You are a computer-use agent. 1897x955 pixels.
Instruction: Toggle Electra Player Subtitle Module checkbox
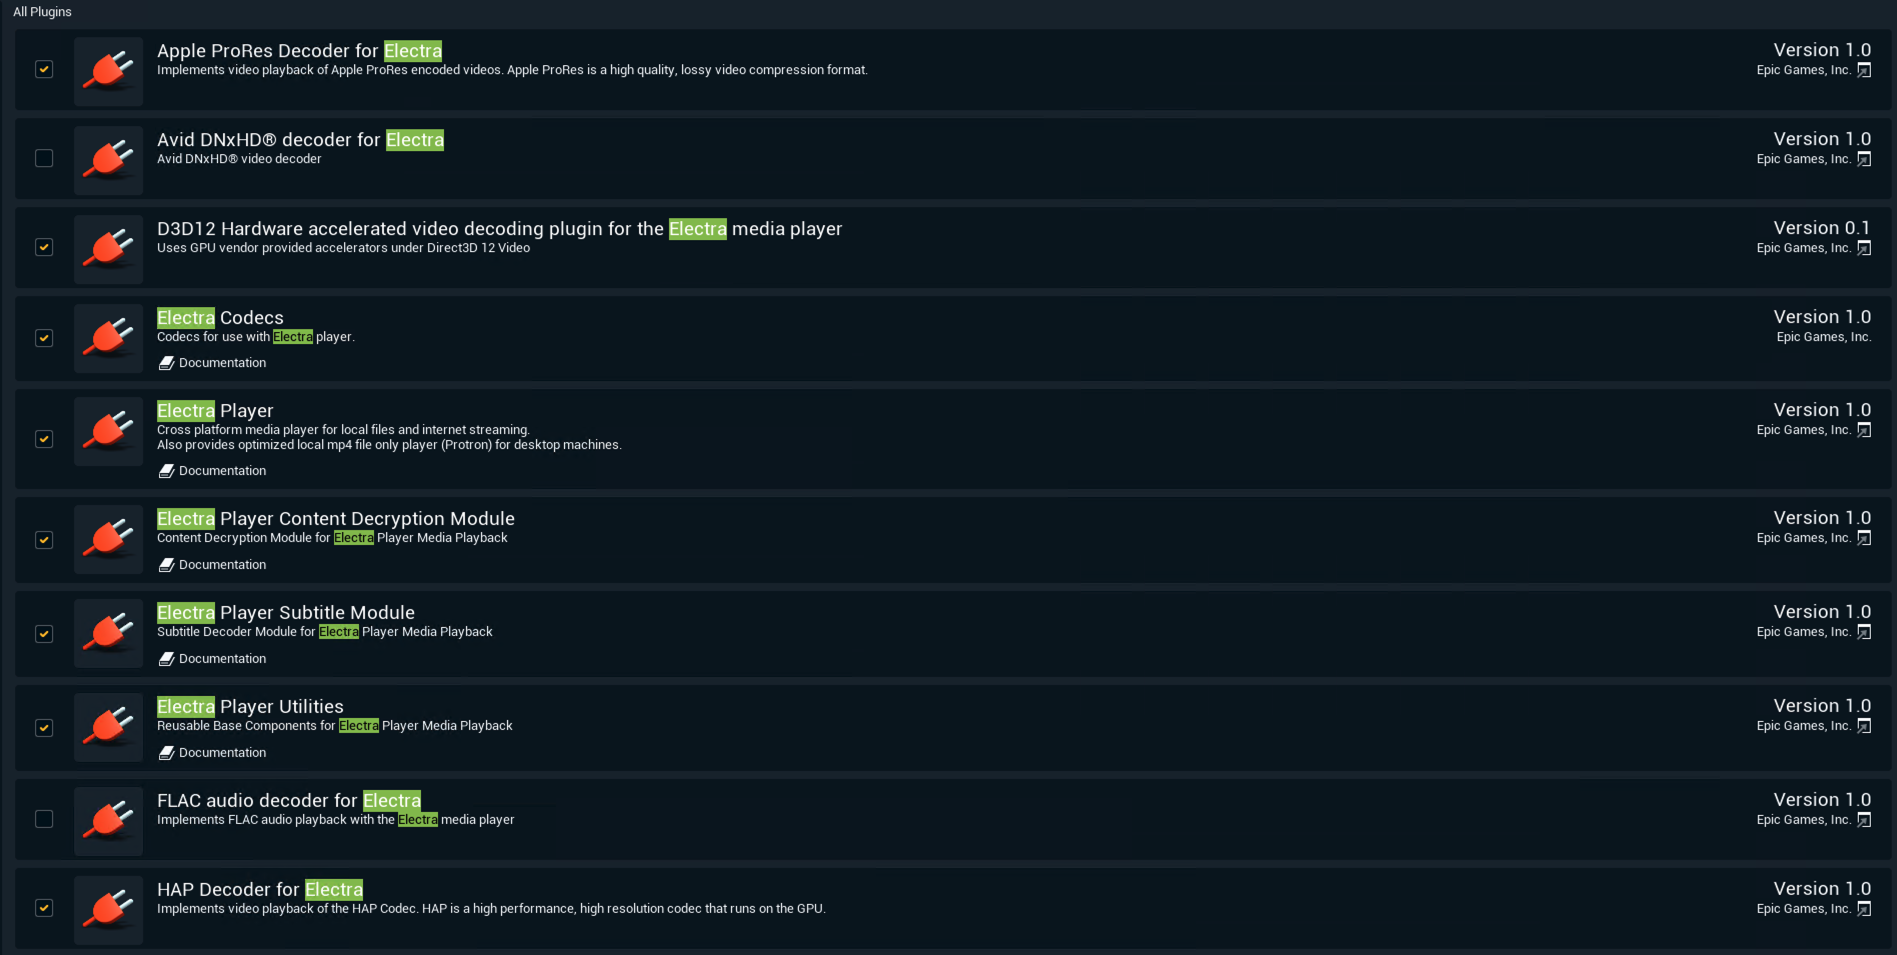click(44, 634)
